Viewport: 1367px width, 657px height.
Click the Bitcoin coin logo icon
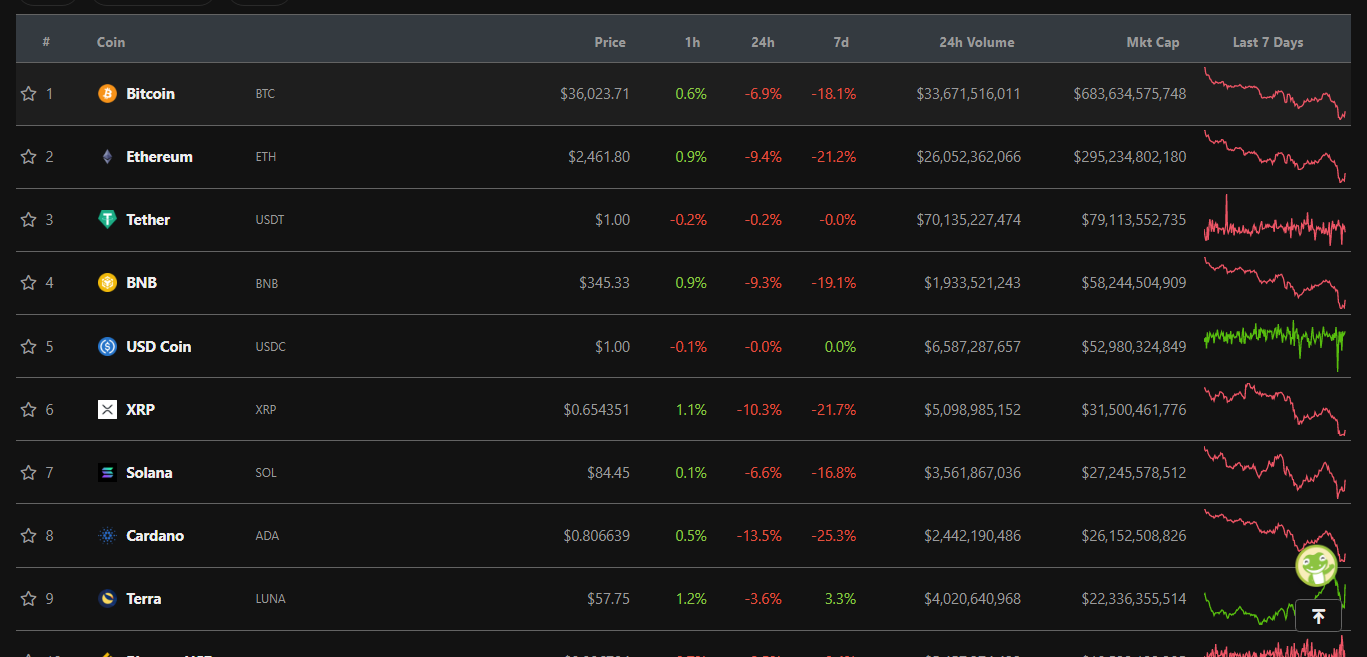point(107,94)
